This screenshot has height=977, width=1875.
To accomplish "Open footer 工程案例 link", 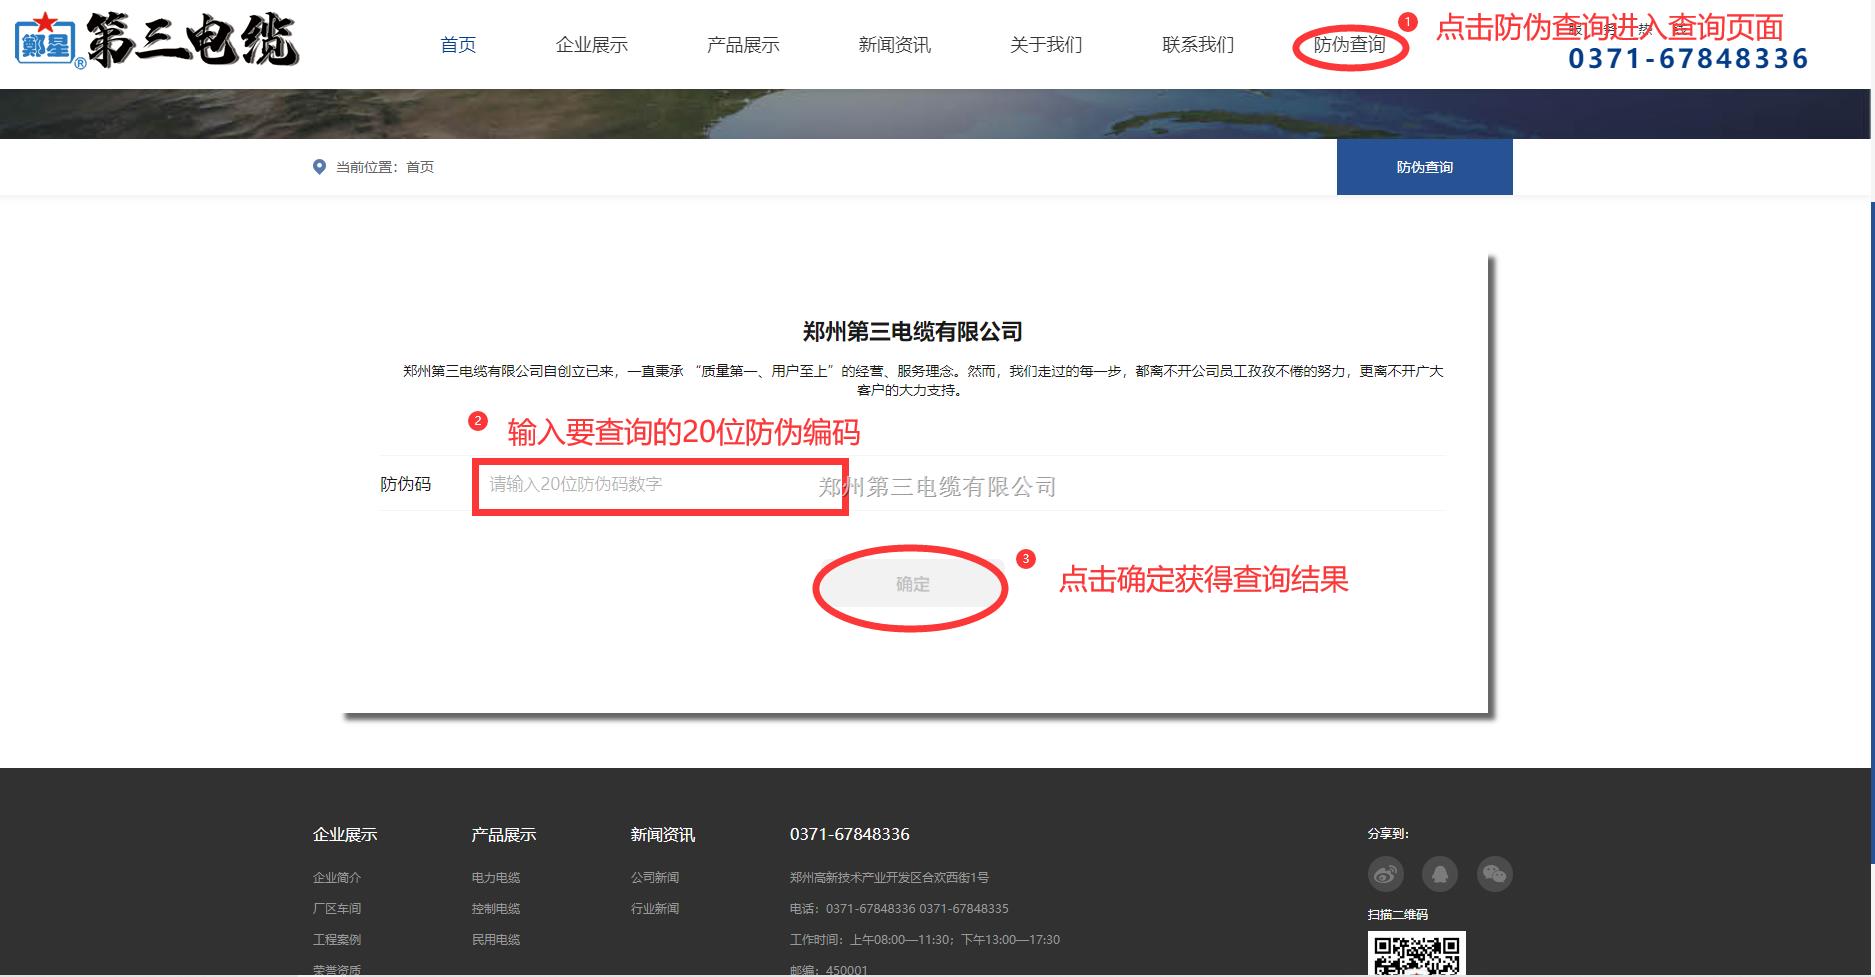I will [337, 939].
